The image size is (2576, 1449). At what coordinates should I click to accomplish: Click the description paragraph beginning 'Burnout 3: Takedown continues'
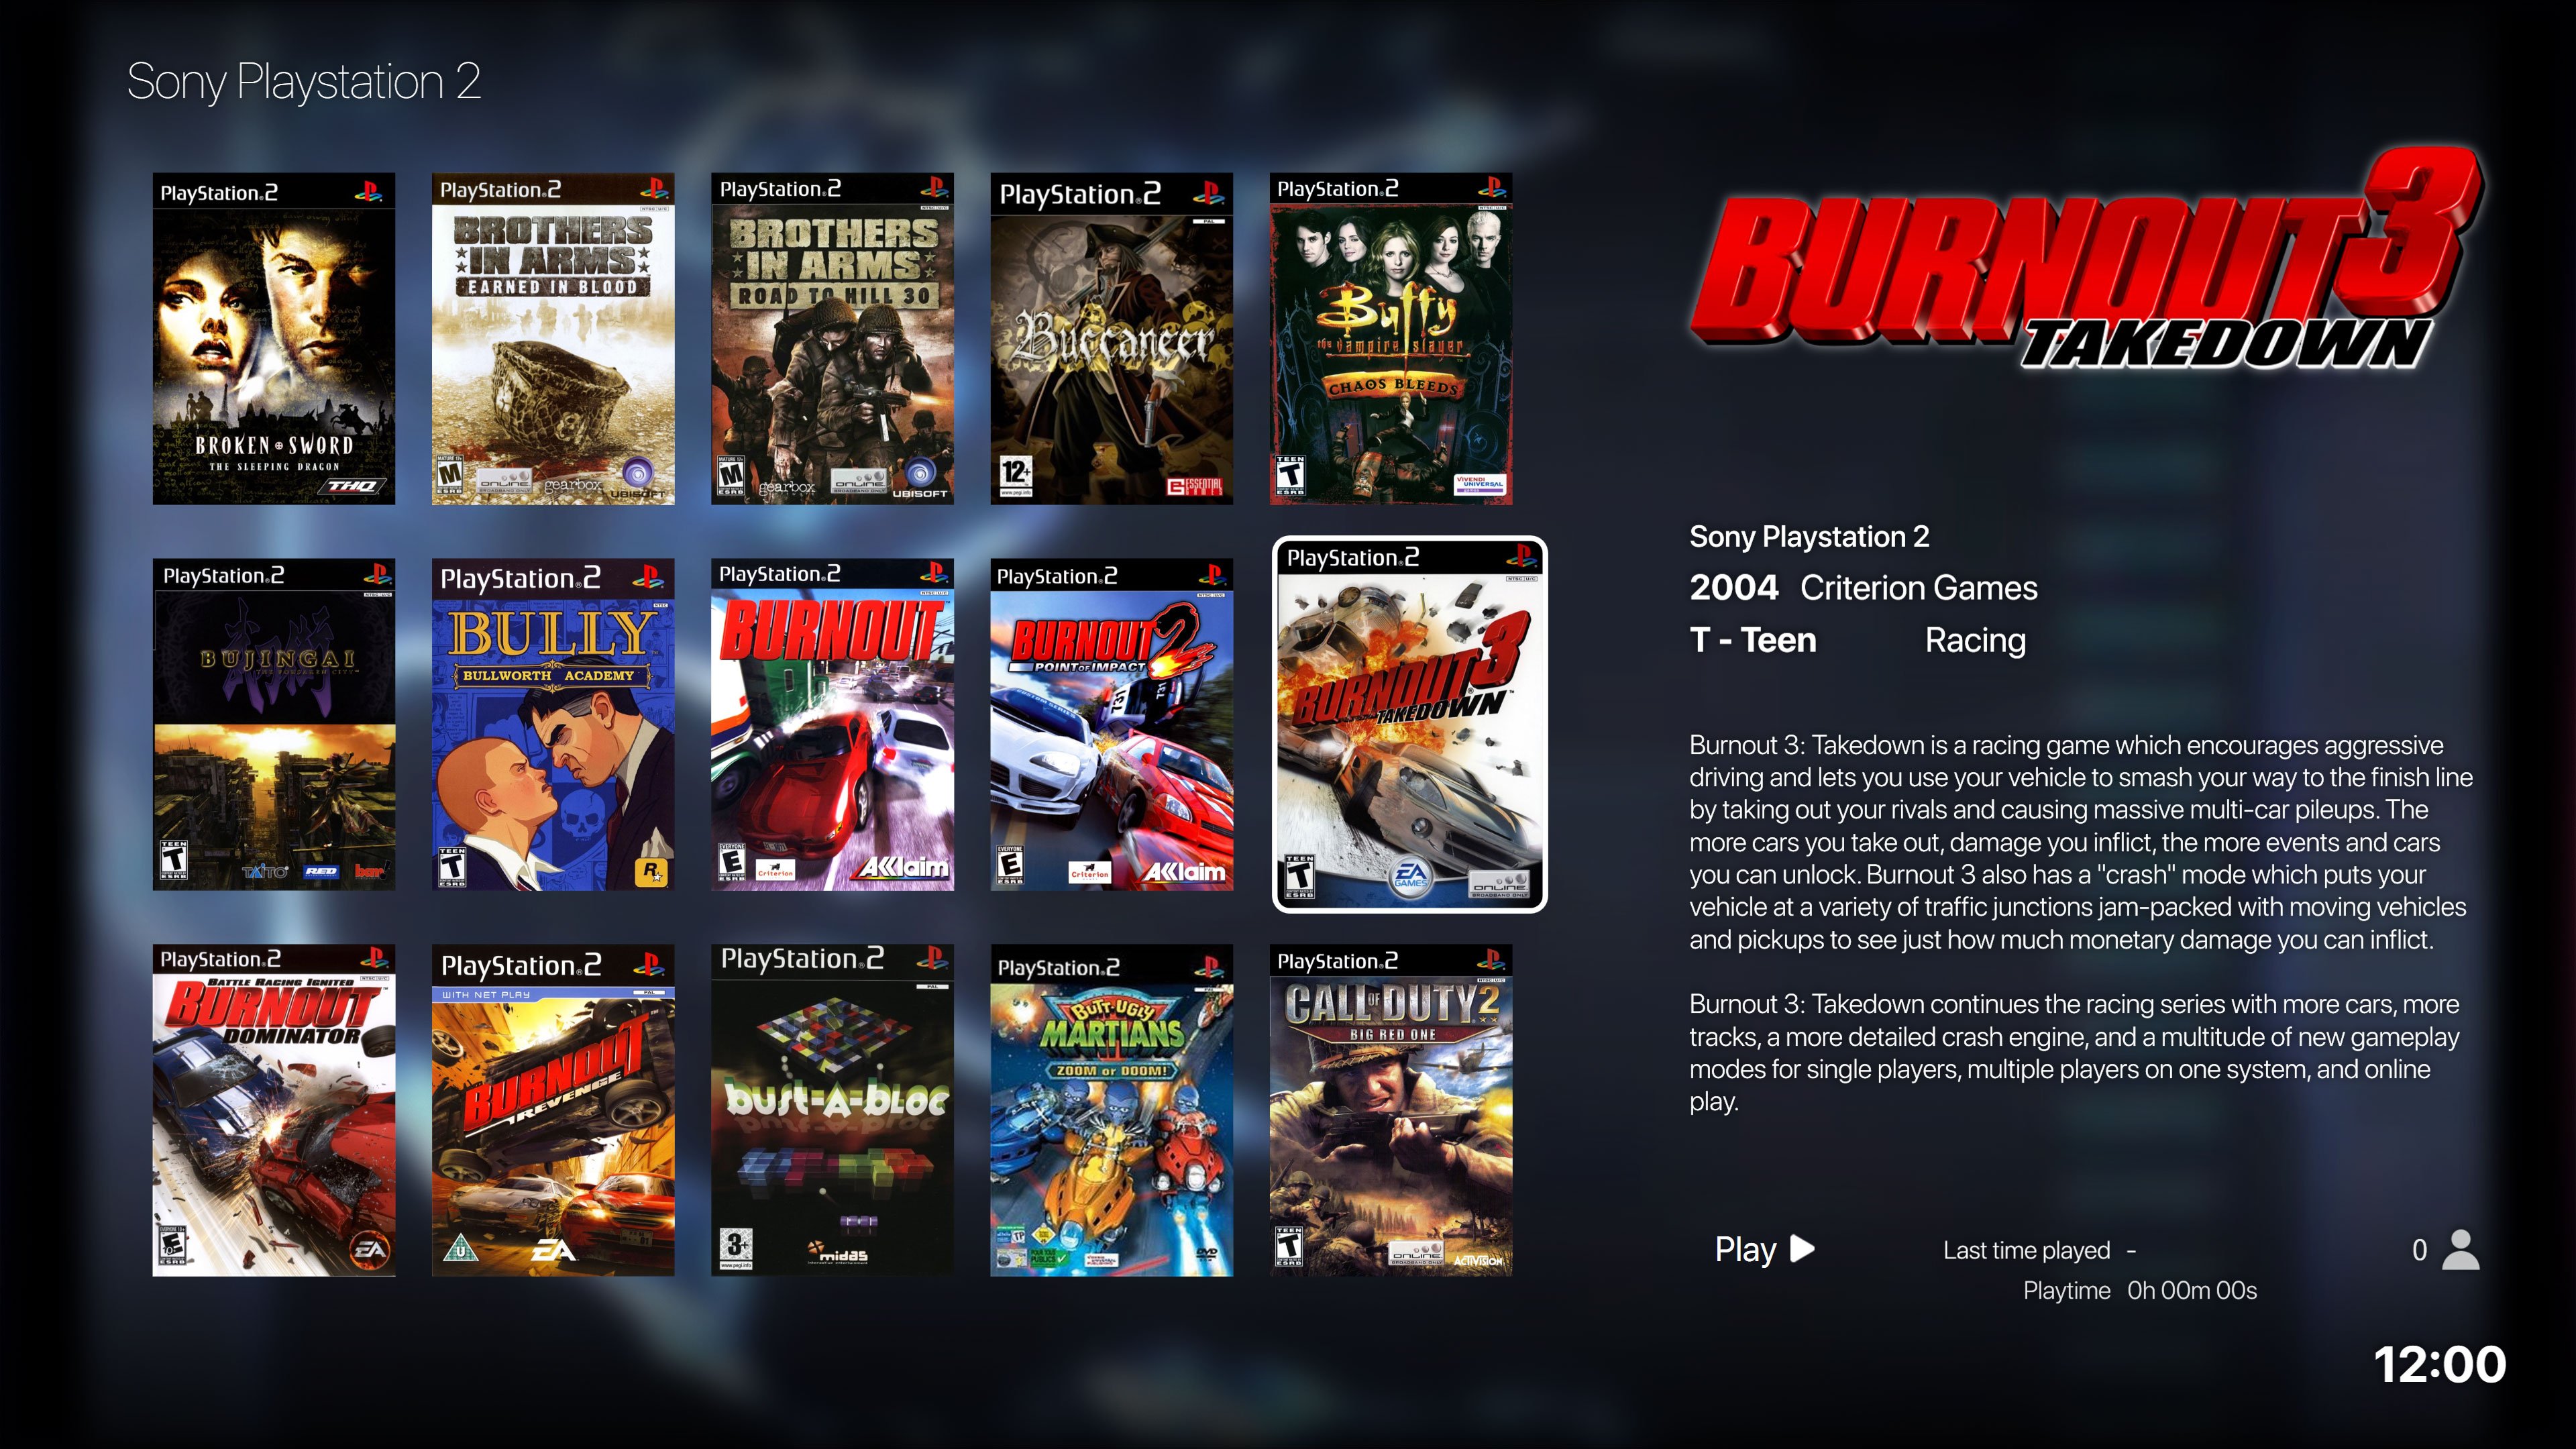pyautogui.click(x=2075, y=1052)
